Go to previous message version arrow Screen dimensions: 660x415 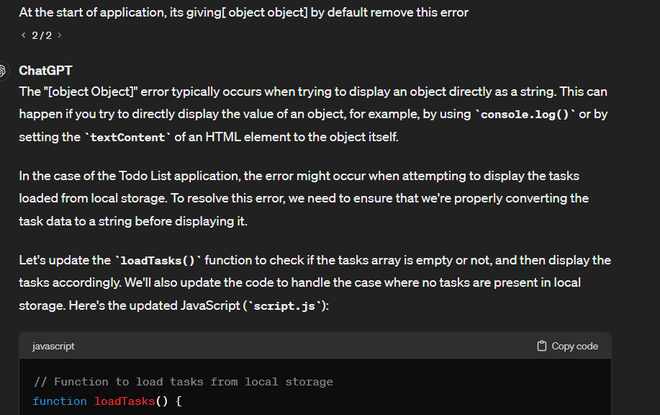pos(24,35)
